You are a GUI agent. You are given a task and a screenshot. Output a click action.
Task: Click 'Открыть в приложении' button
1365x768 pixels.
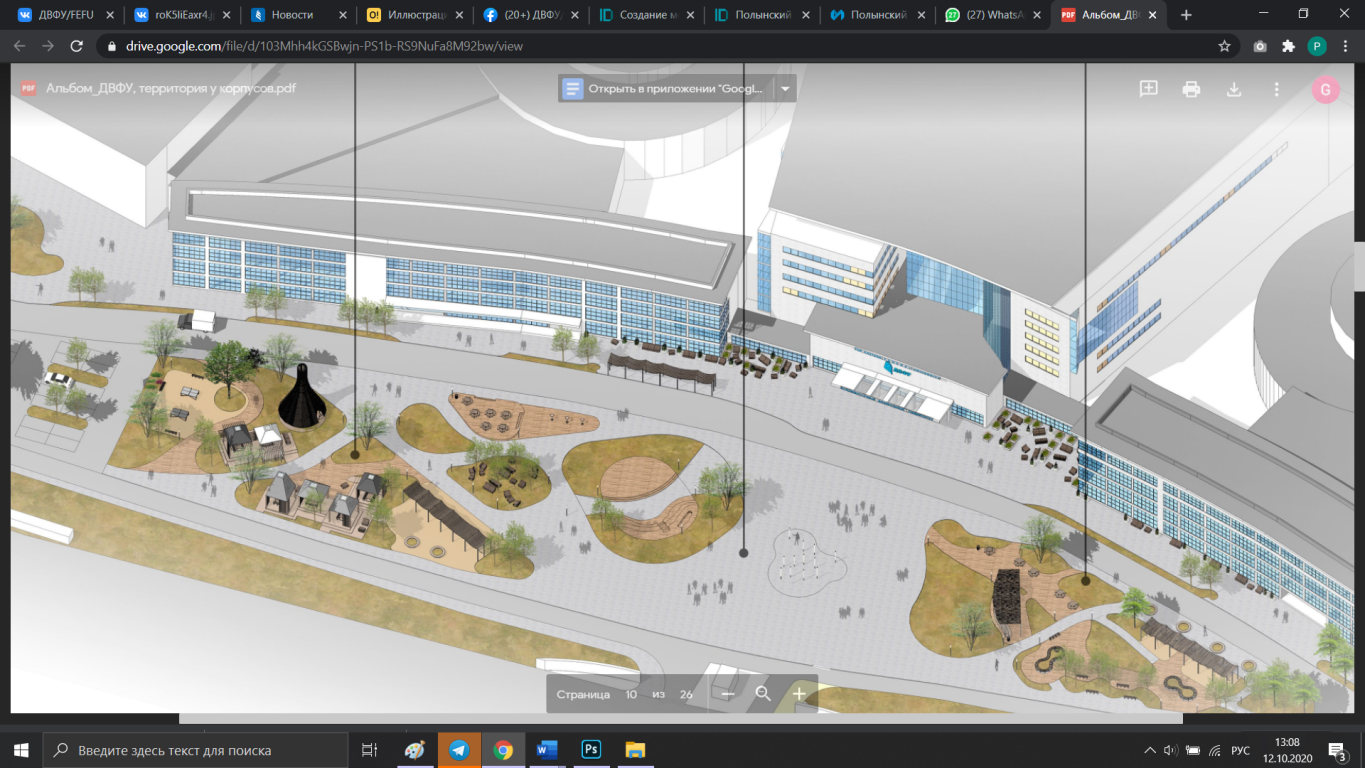tap(665, 89)
